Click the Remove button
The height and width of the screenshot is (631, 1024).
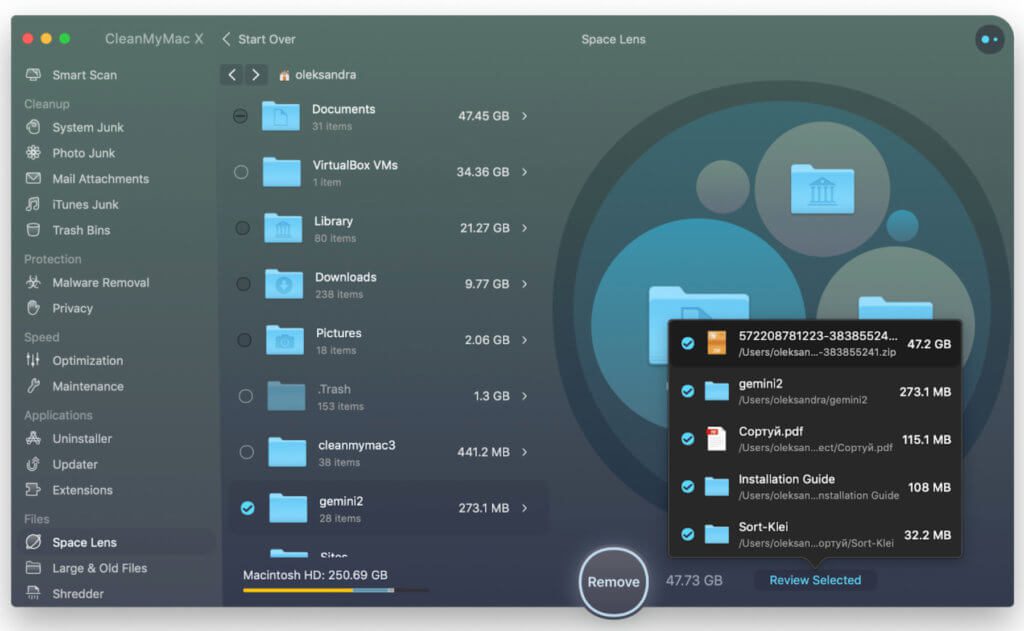click(613, 581)
